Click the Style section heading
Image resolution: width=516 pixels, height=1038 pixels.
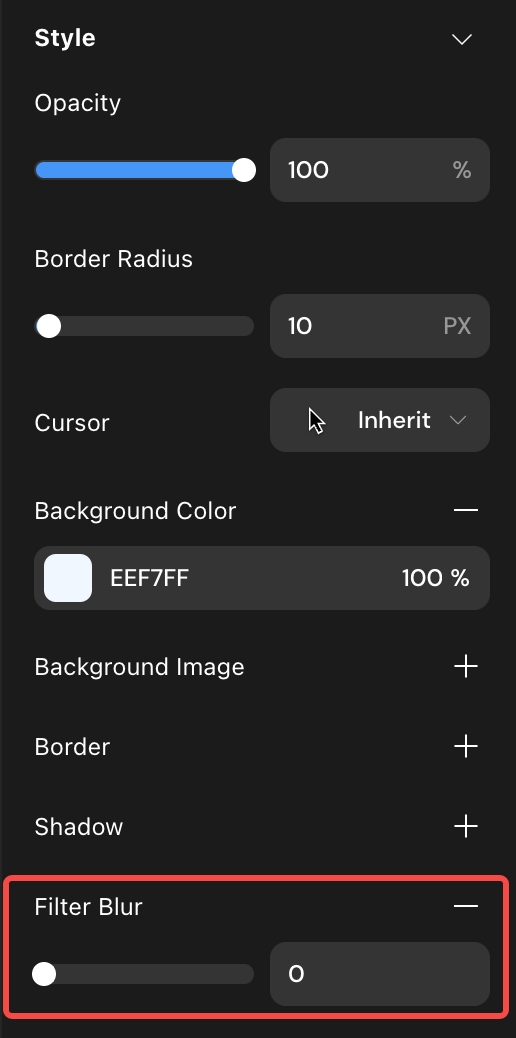point(65,38)
